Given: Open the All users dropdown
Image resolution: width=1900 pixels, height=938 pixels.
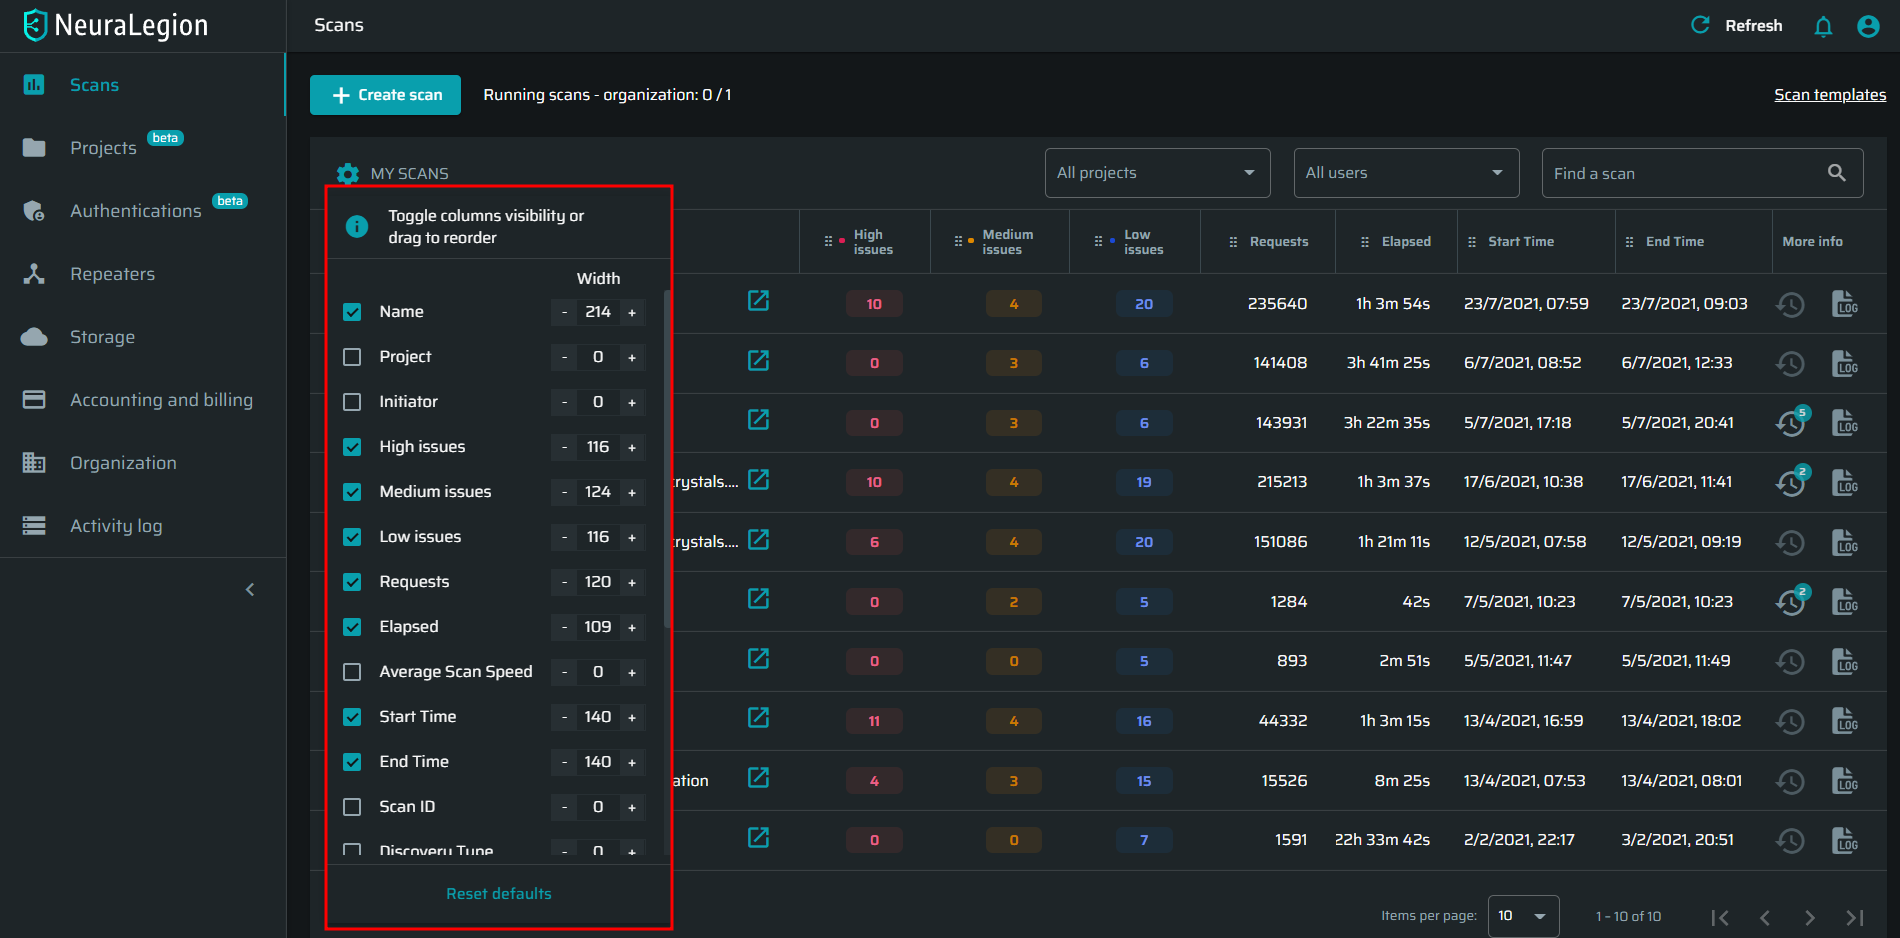Looking at the screenshot, I should (x=1406, y=173).
